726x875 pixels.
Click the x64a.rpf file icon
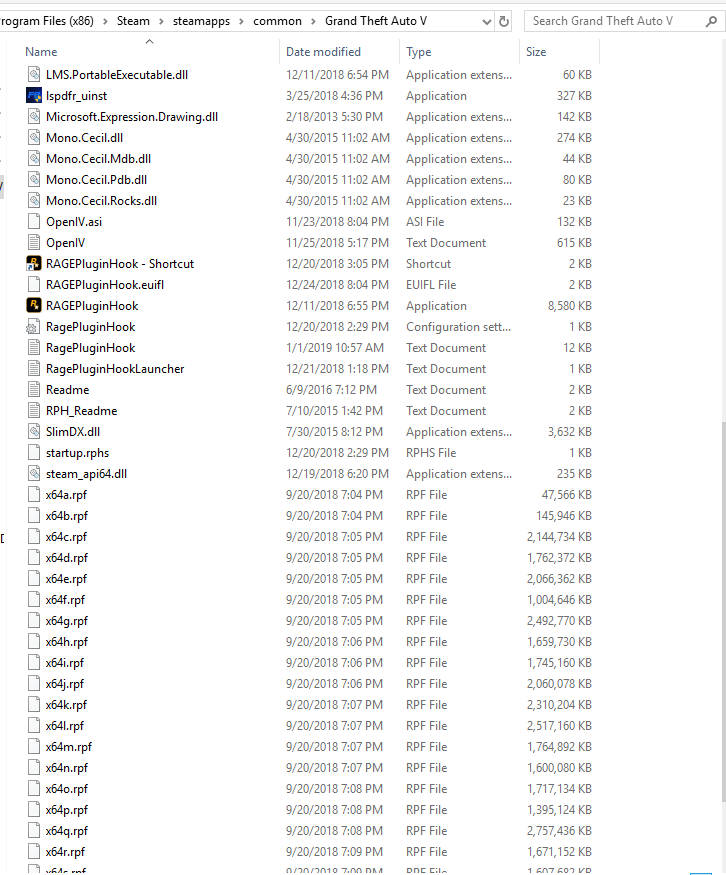tap(34, 495)
